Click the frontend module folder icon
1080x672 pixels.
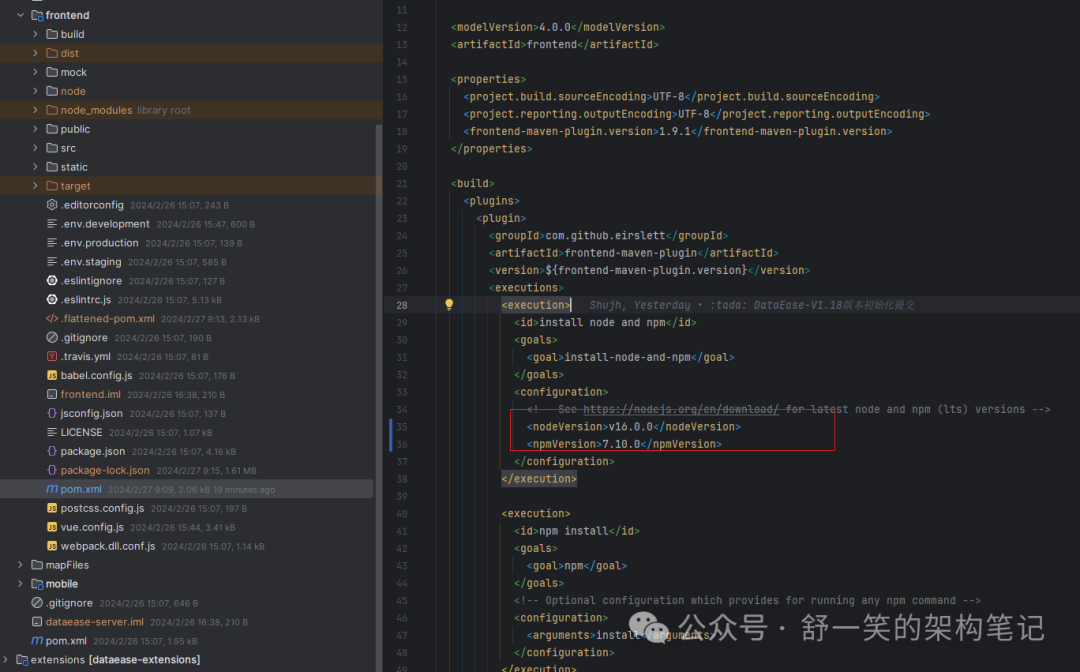click(x=37, y=15)
